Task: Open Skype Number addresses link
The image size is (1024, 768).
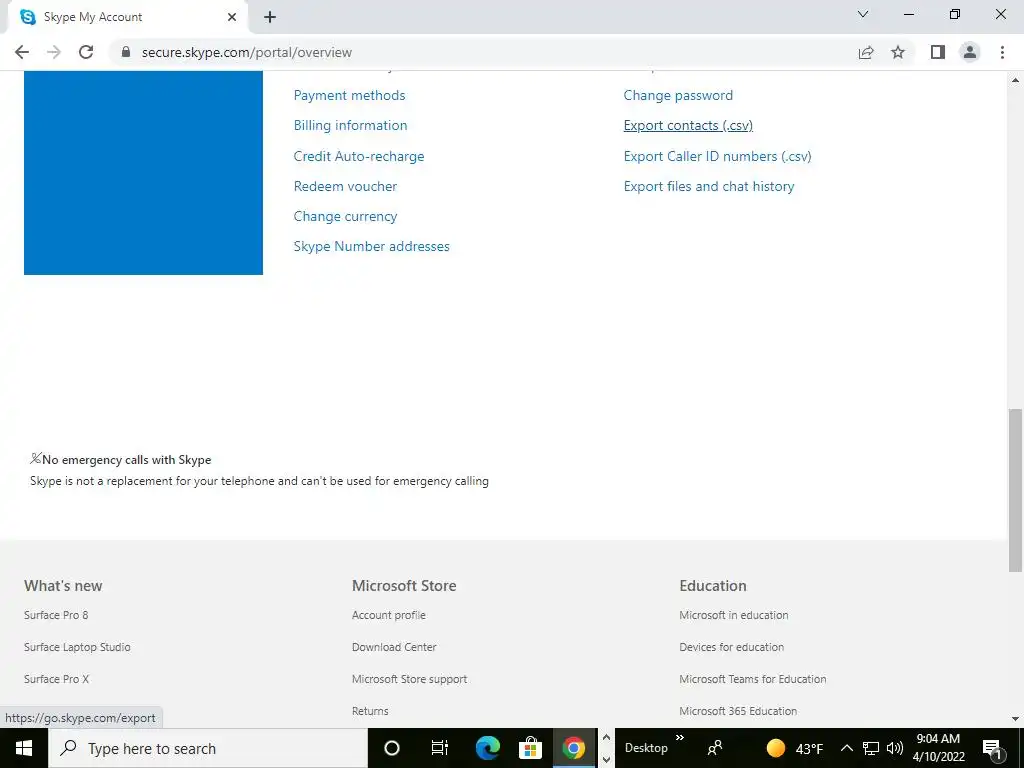Action: click(372, 246)
